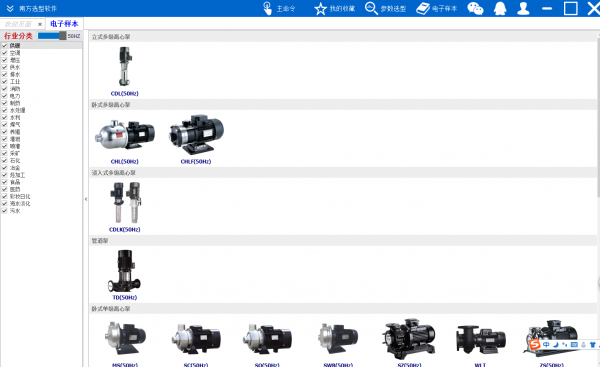Uncheck the 电力 checkbox
Image resolution: width=600 pixels, height=367 pixels.
point(5,96)
